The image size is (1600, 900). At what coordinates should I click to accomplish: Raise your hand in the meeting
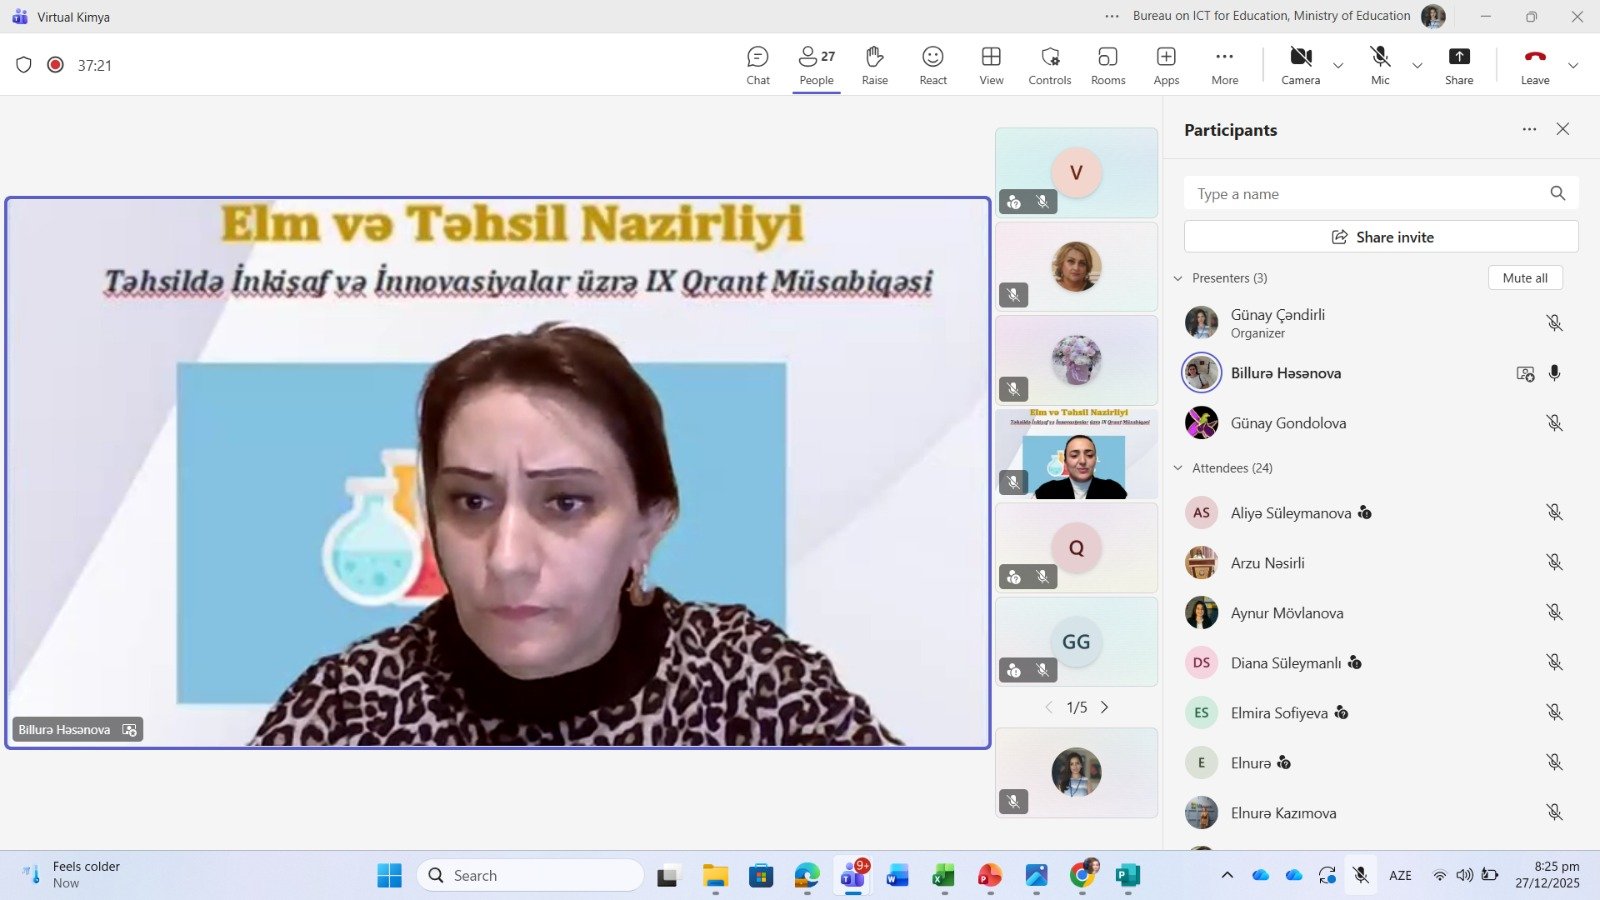click(x=875, y=66)
